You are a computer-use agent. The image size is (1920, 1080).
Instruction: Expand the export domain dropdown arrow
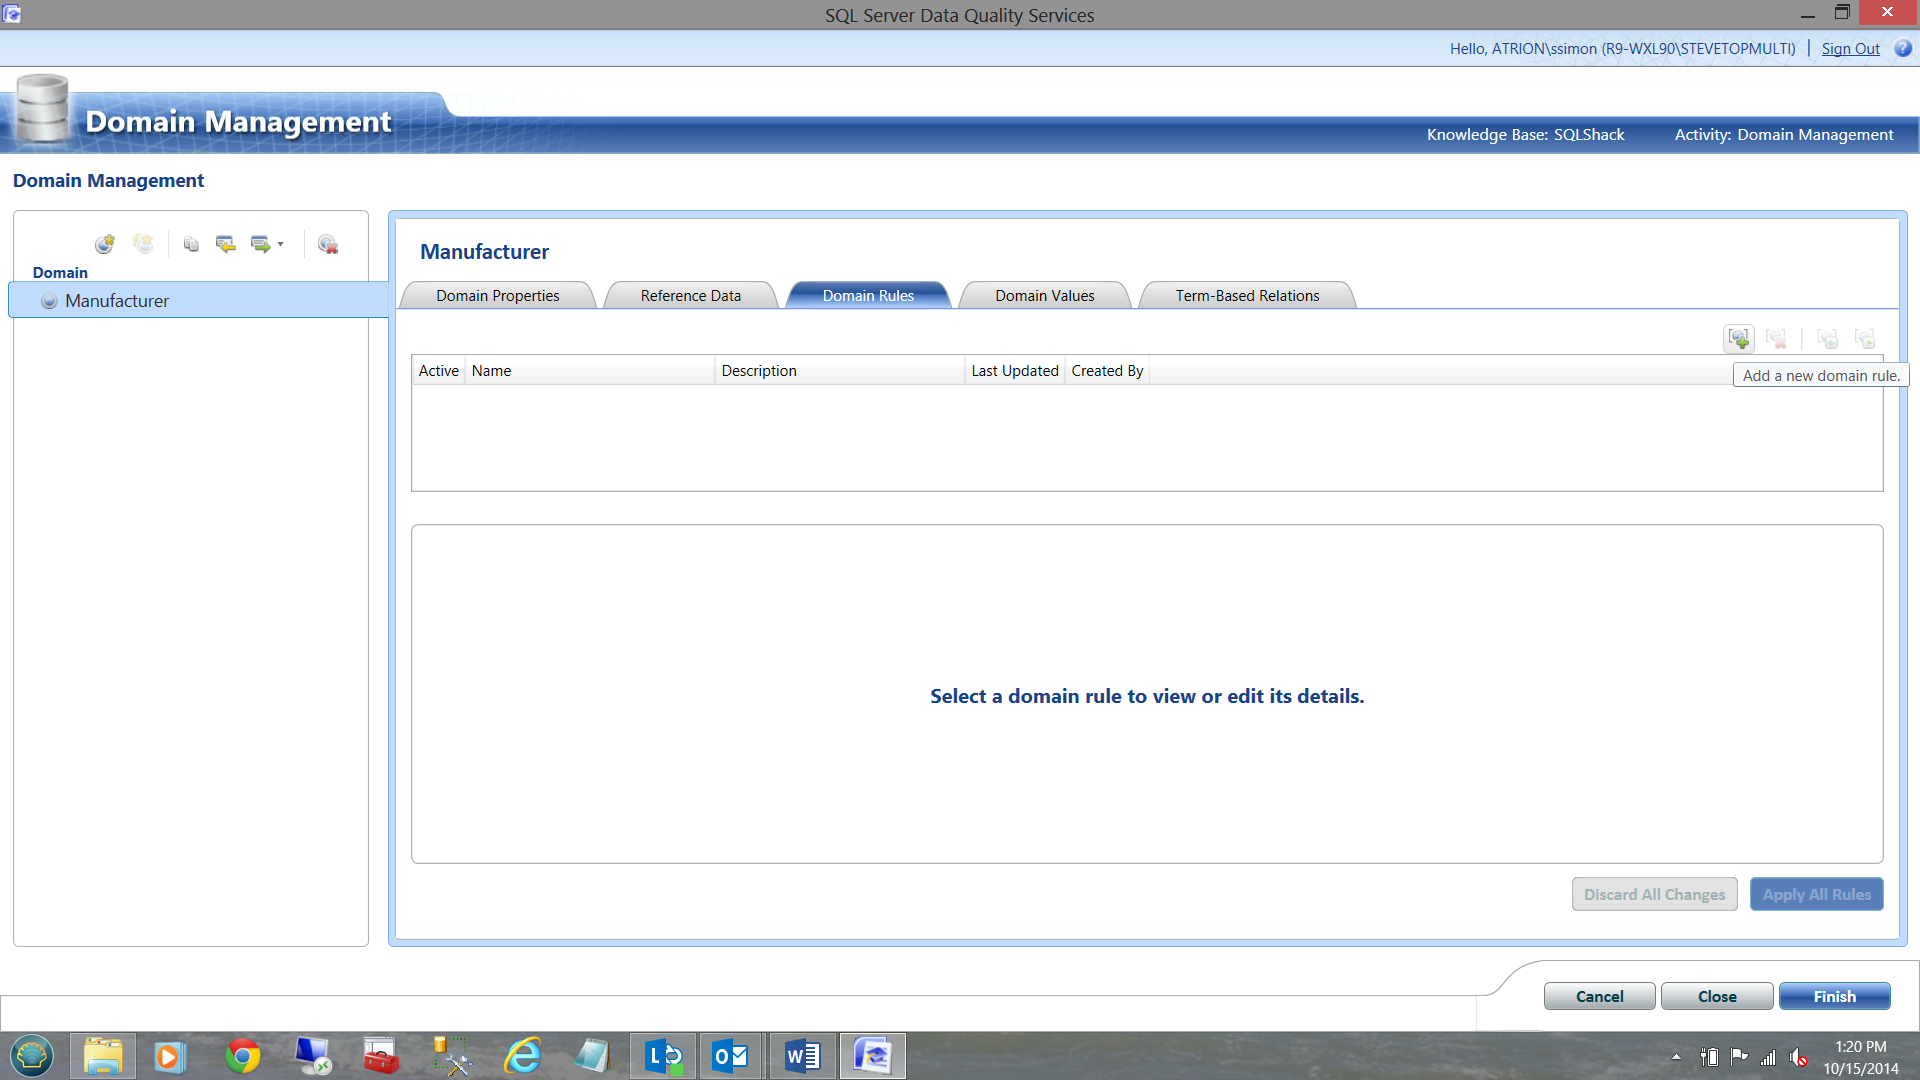click(x=281, y=244)
